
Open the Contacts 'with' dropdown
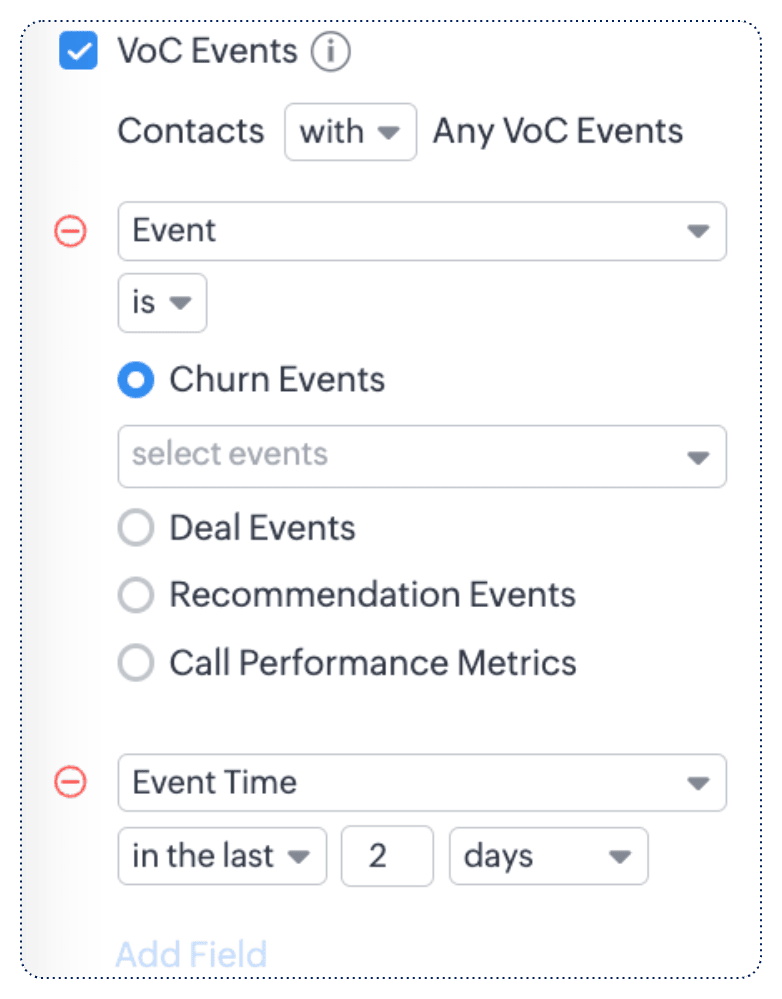350,131
